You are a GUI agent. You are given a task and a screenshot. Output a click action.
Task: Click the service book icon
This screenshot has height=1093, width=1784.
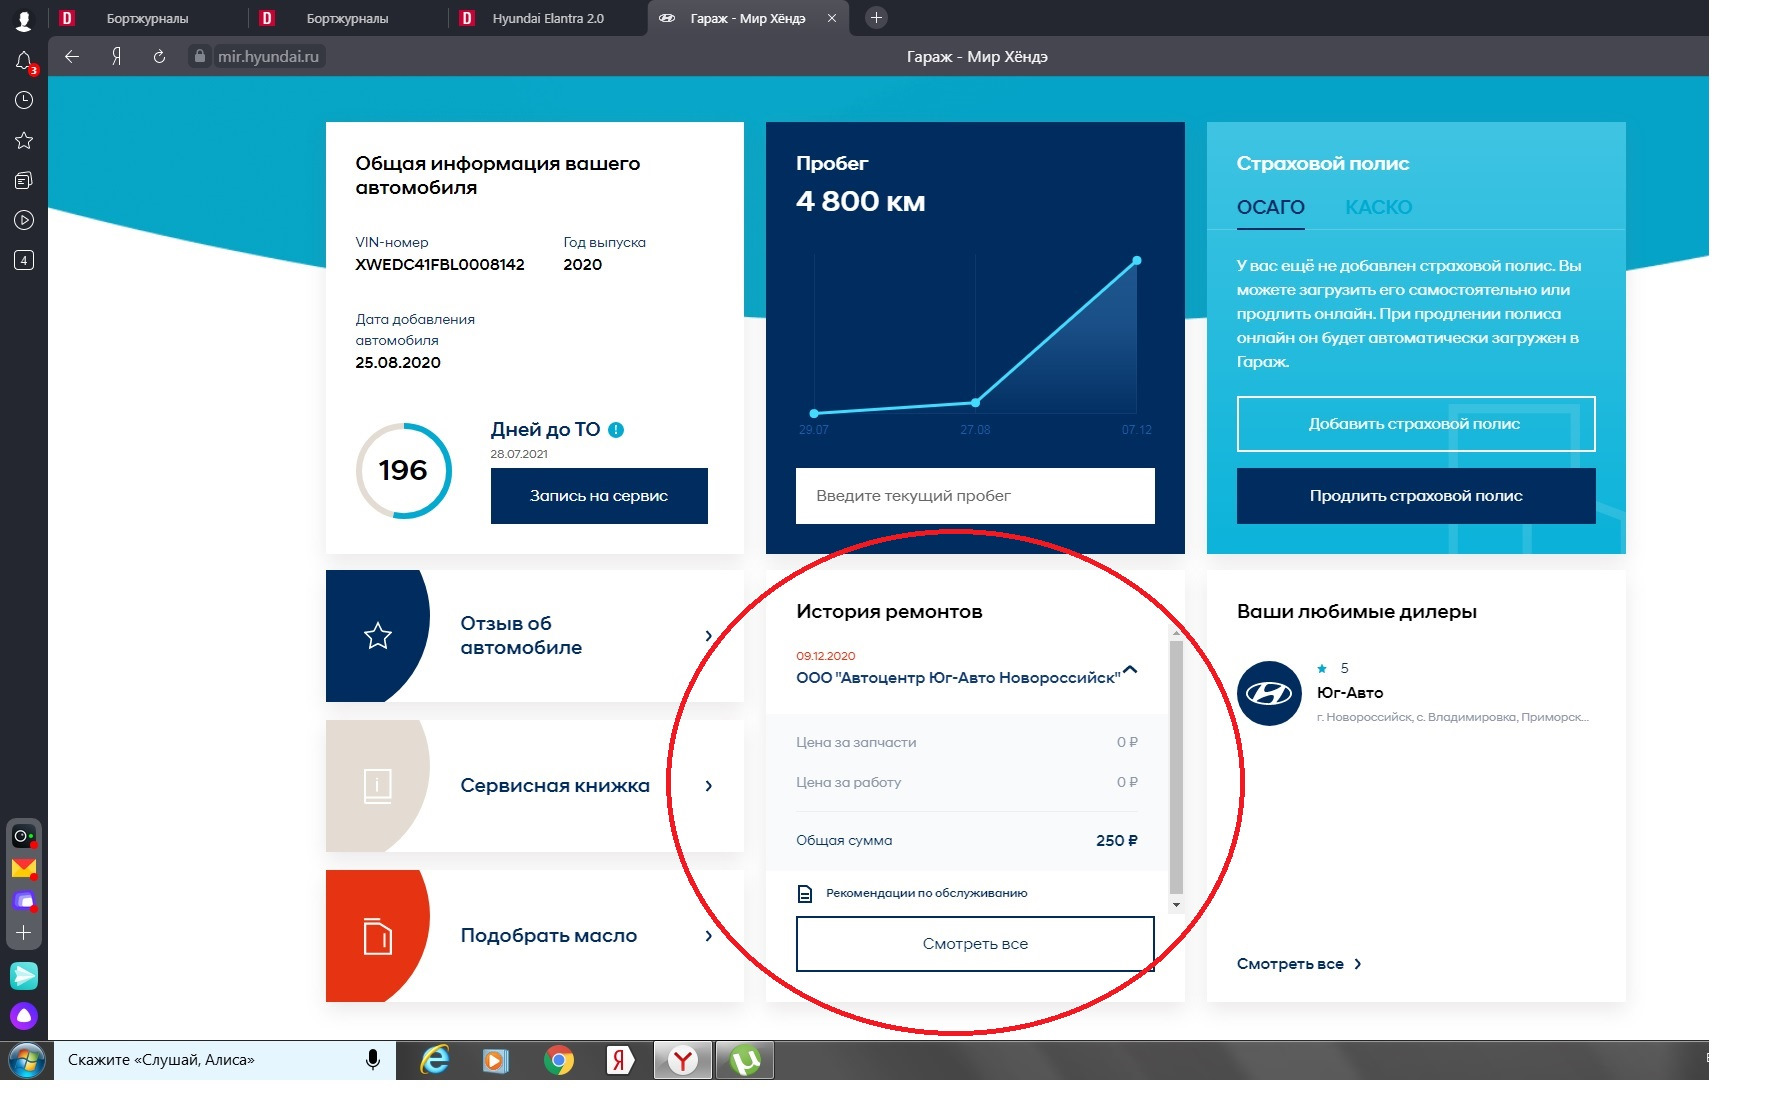(378, 786)
